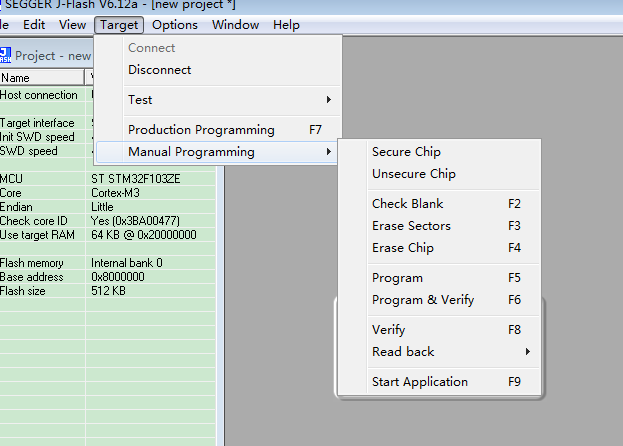Click the Name column header
Image resolution: width=623 pixels, height=446 pixels.
(42, 77)
